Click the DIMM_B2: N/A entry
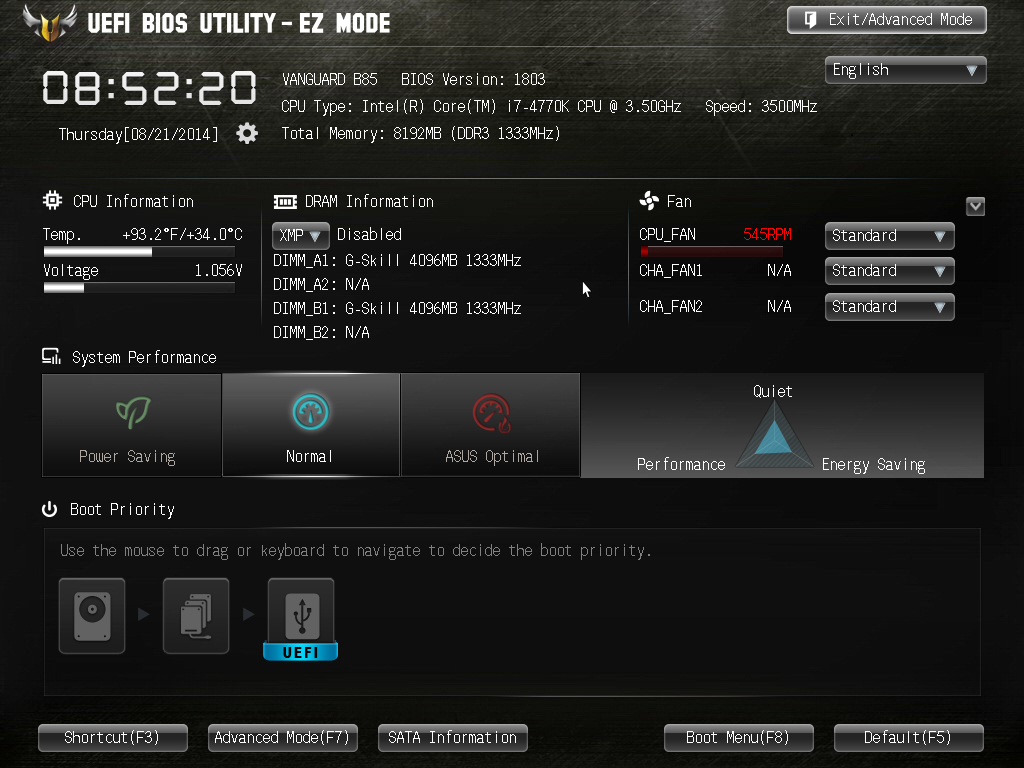This screenshot has height=768, width=1024. [321, 332]
